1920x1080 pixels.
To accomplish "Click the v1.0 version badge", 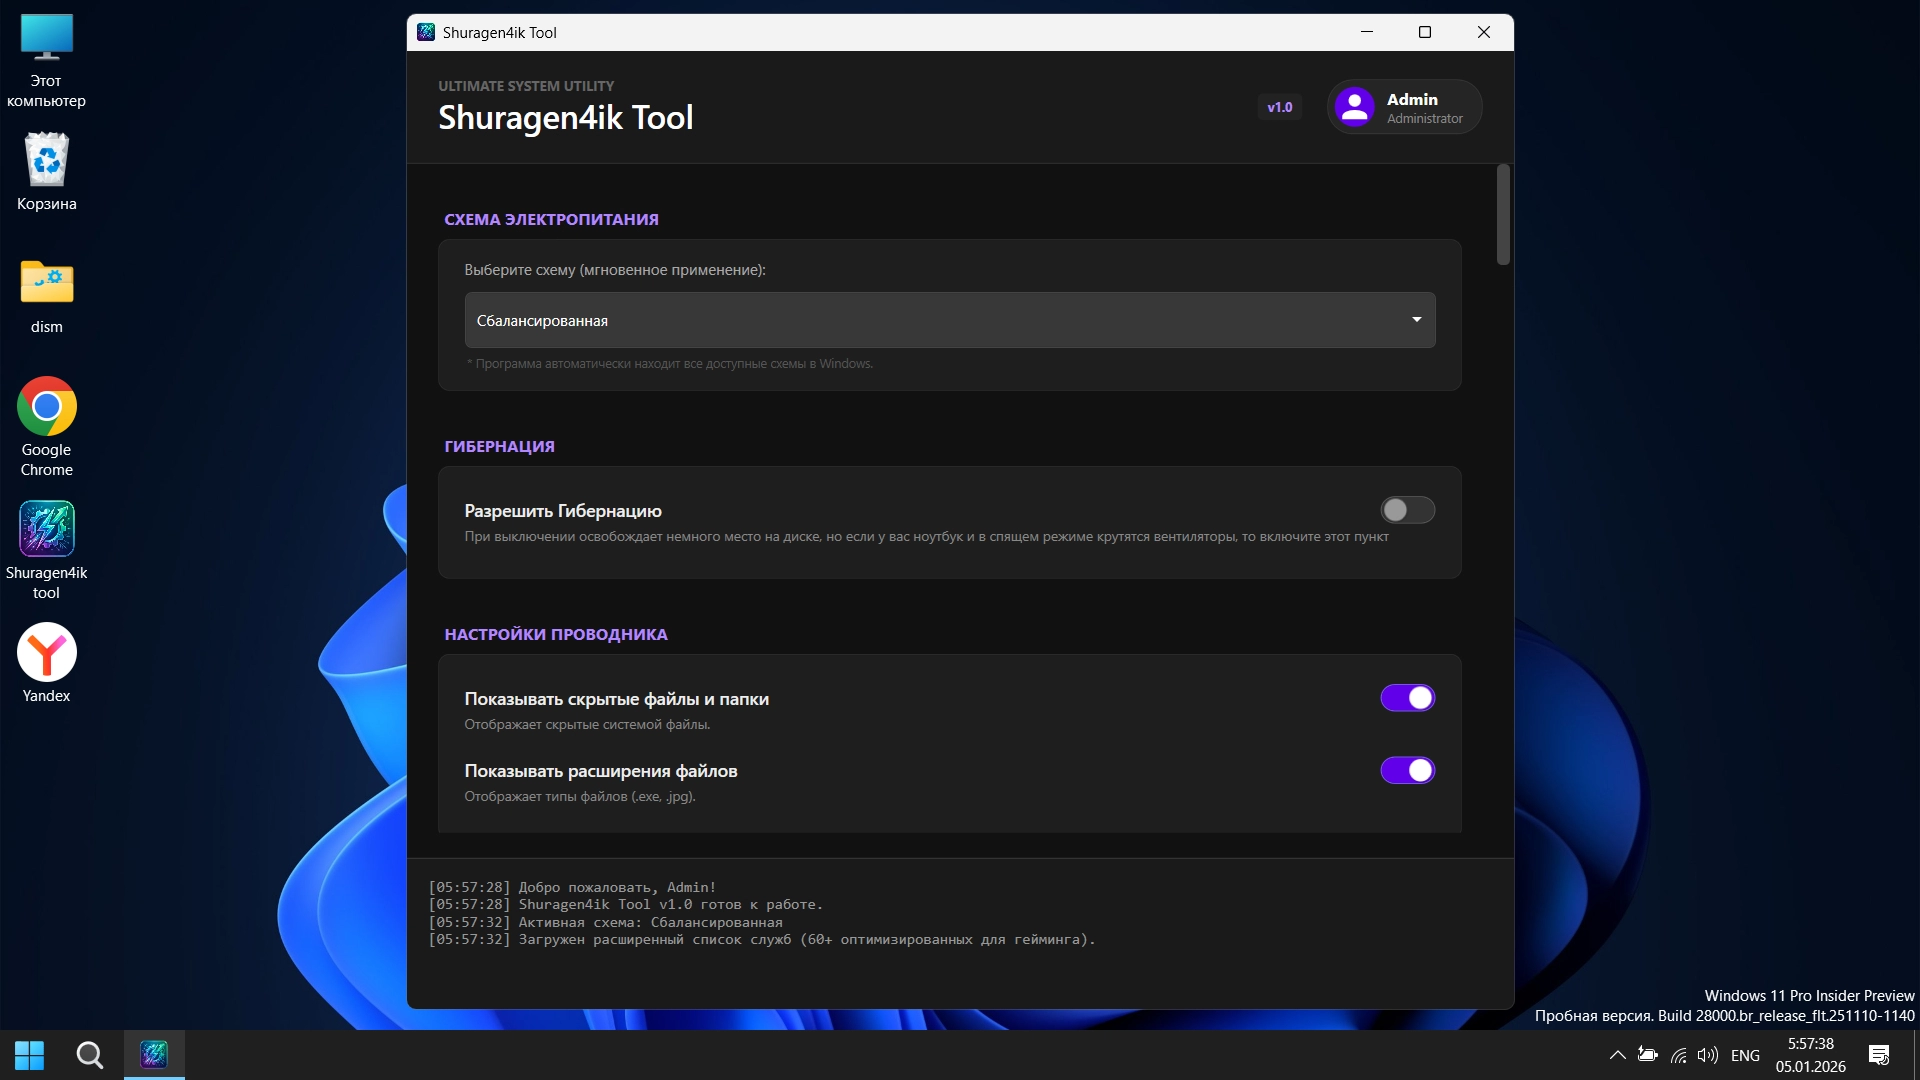I will (1279, 107).
